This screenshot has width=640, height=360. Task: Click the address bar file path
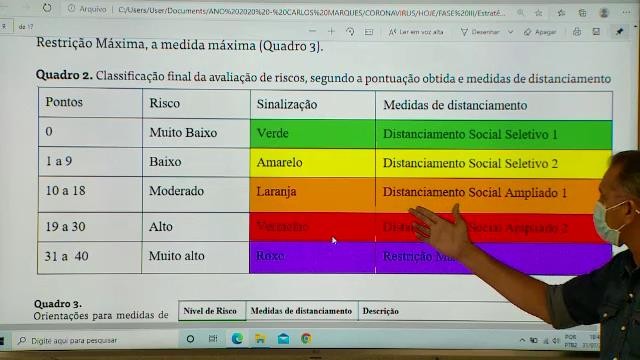[x=311, y=12]
